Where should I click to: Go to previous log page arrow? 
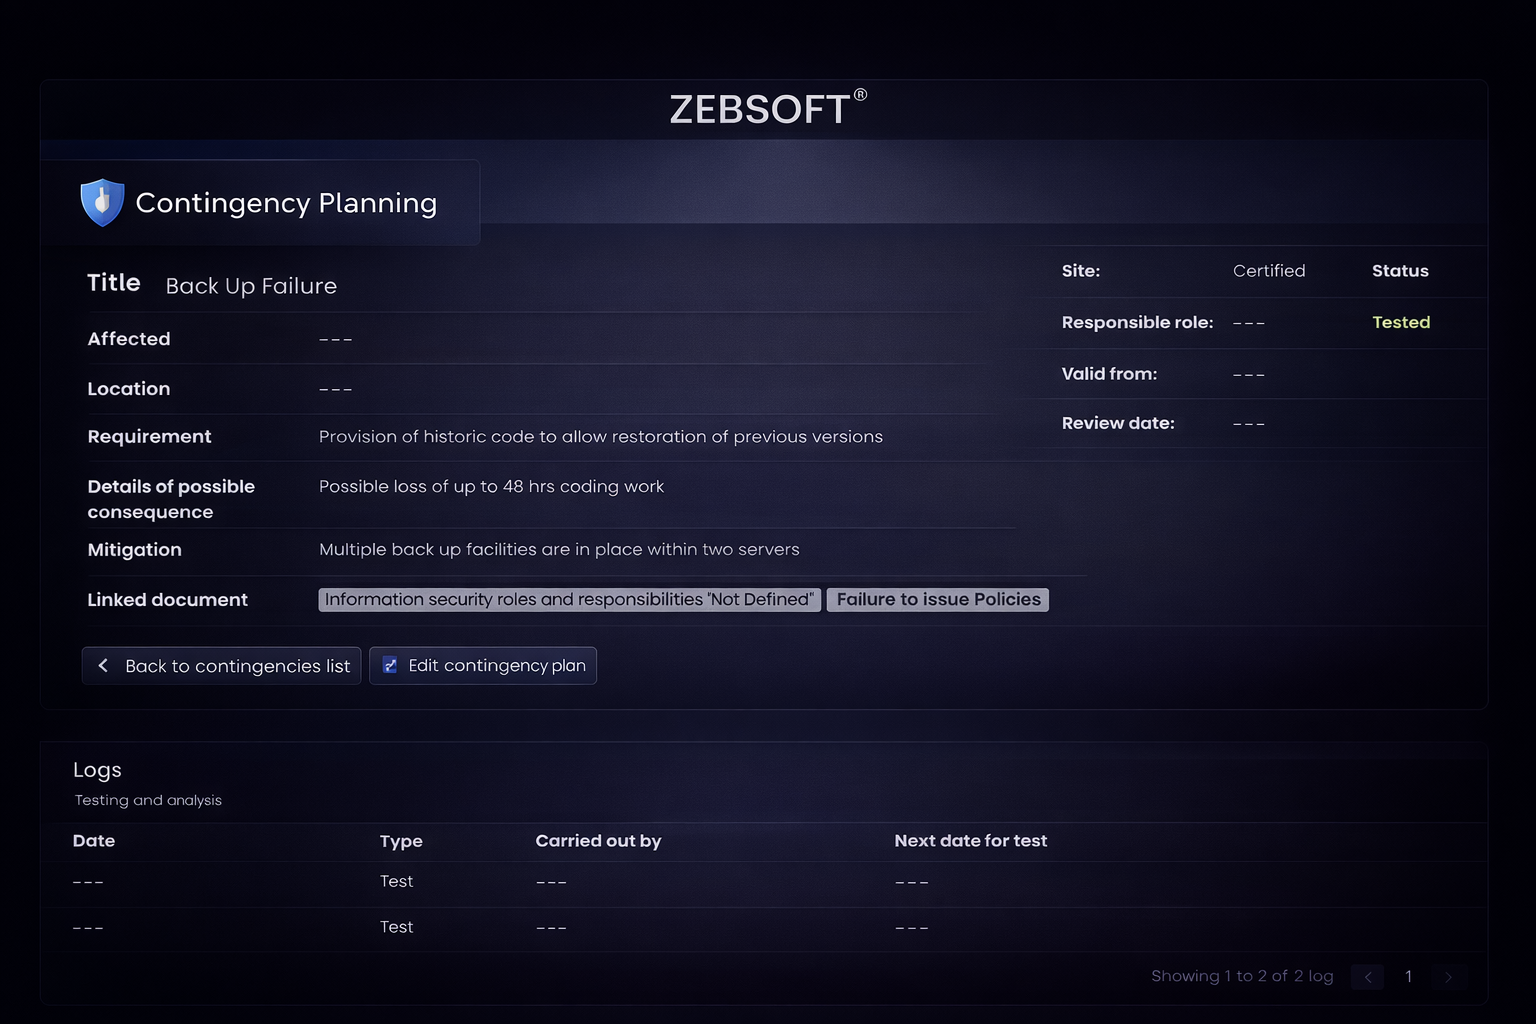point(1367,977)
